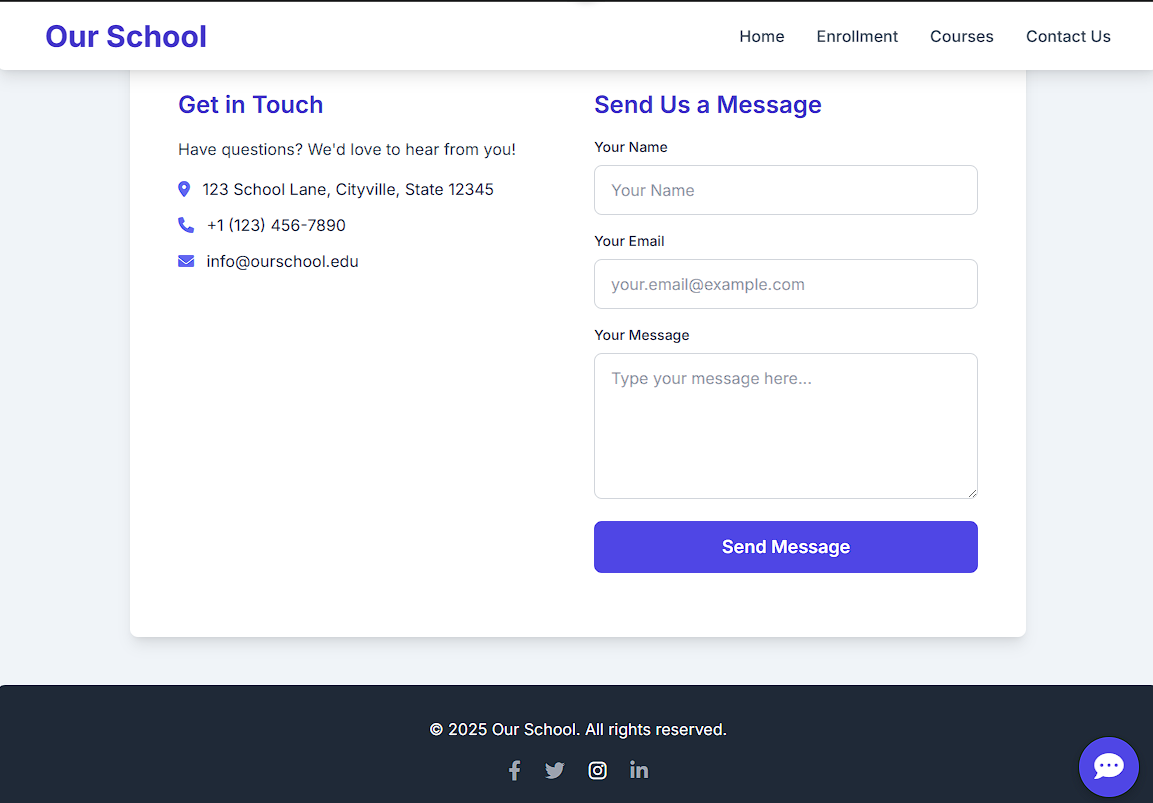Click the Our School logo title
1153x803 pixels.
point(126,36)
